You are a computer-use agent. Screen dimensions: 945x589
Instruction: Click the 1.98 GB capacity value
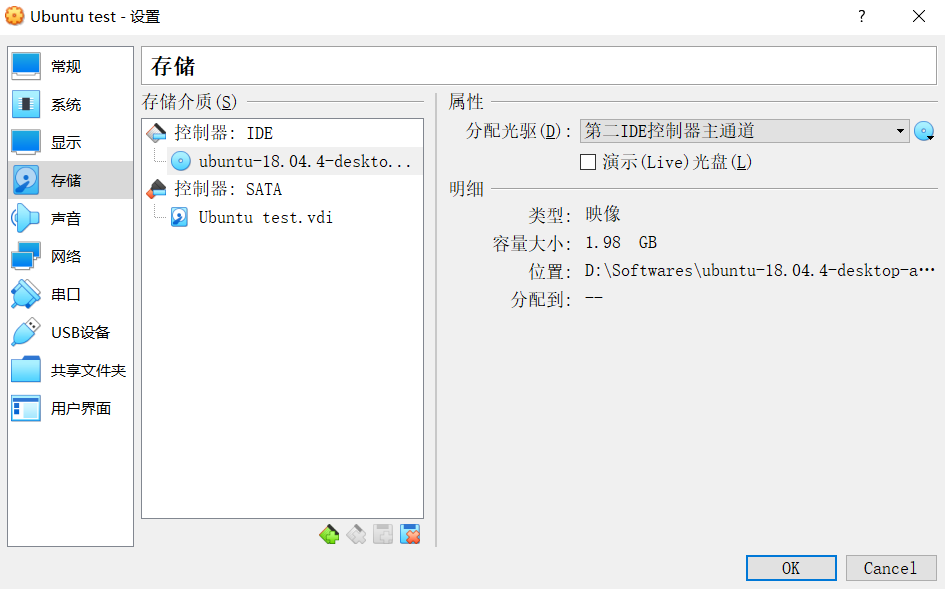point(621,242)
